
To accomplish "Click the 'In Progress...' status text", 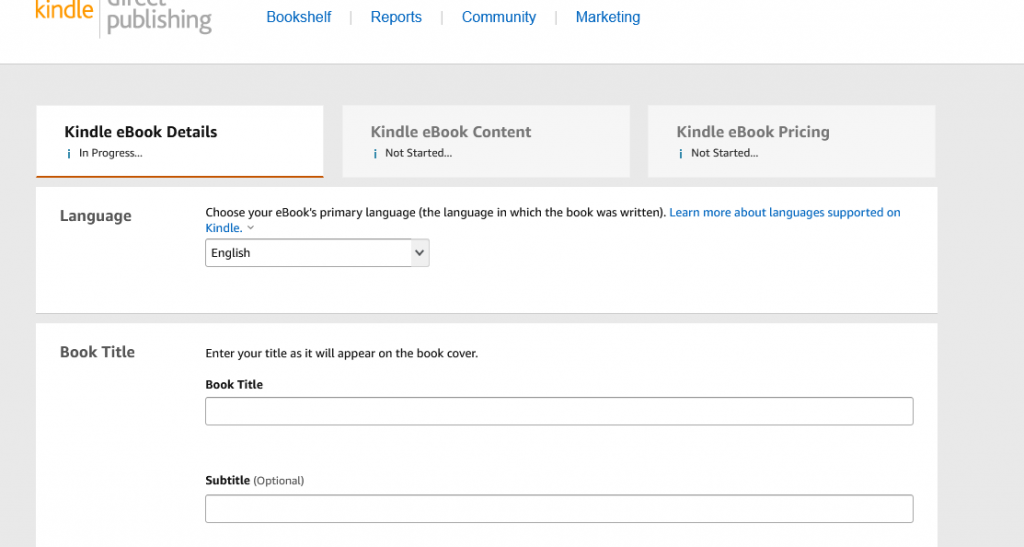I will tap(110, 153).
